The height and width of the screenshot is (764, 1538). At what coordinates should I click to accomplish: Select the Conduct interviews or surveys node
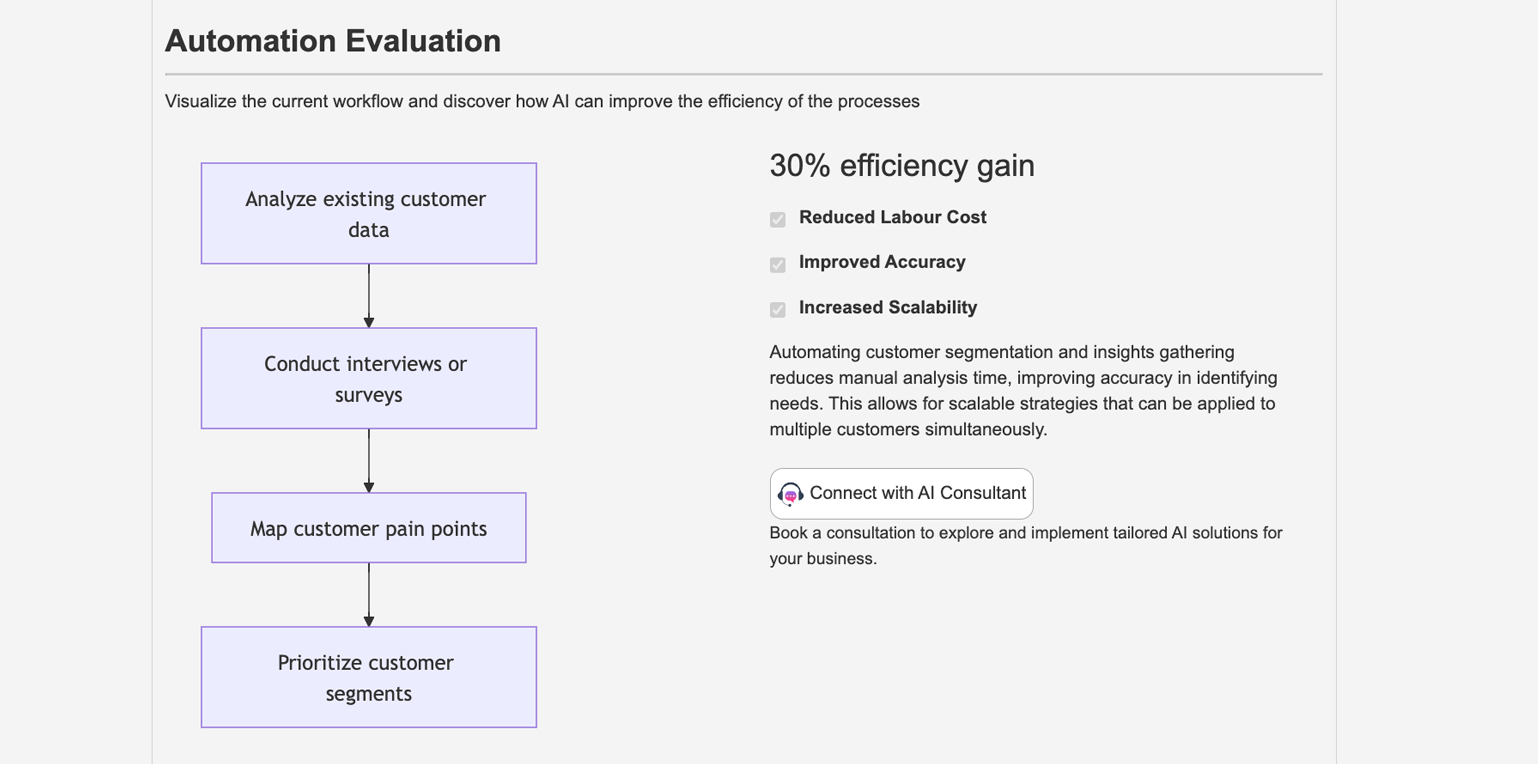[368, 379]
